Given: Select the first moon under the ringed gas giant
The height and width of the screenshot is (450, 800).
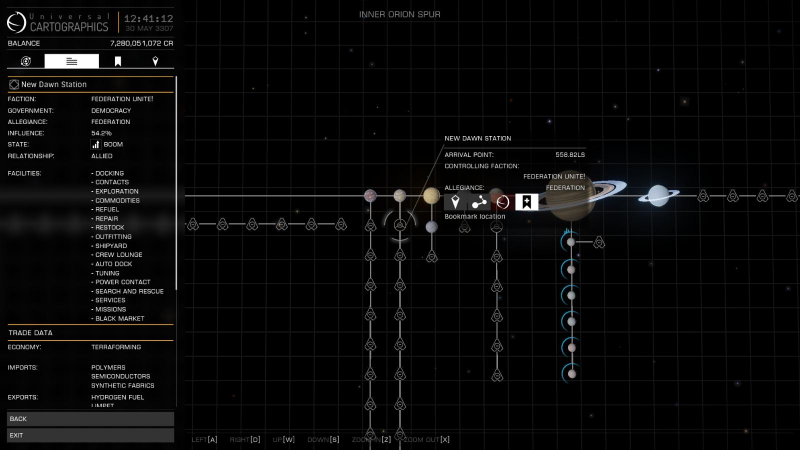Looking at the screenshot, I should pyautogui.click(x=571, y=242).
